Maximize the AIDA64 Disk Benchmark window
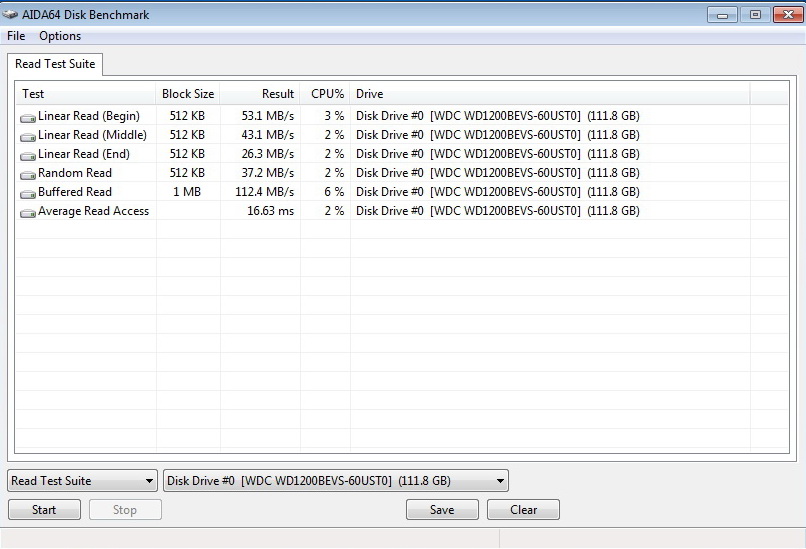The width and height of the screenshot is (806, 549). pyautogui.click(x=755, y=14)
